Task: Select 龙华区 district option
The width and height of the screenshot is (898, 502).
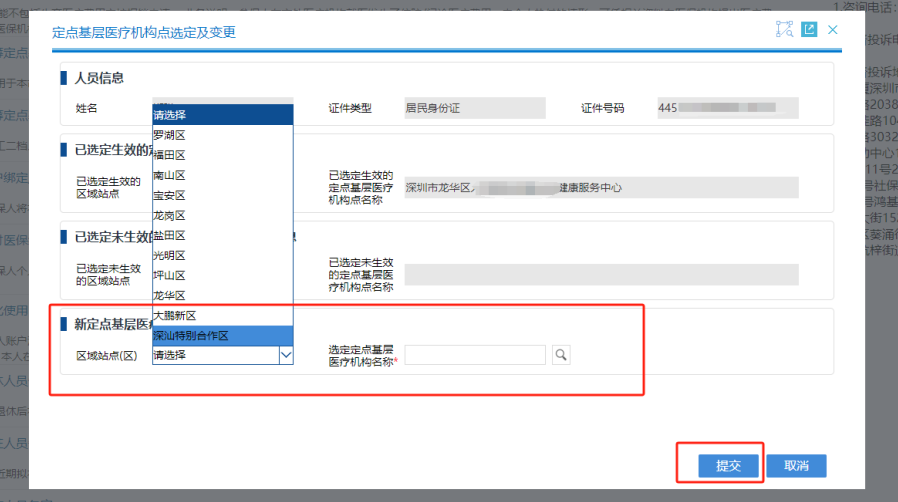Action: (x=170, y=295)
